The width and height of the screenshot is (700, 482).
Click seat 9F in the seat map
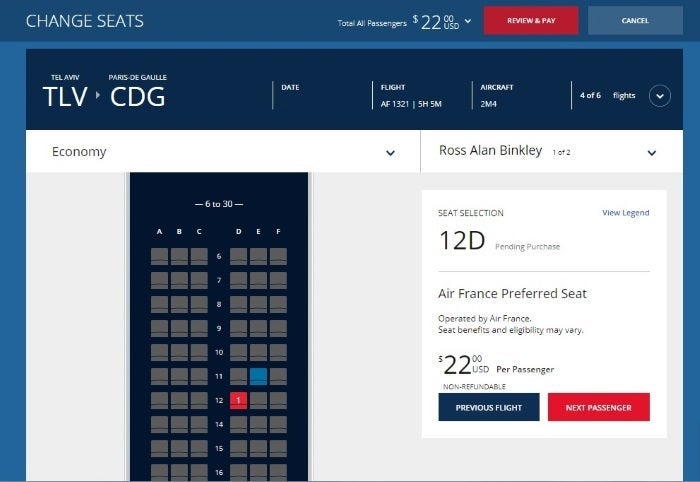[x=278, y=328]
